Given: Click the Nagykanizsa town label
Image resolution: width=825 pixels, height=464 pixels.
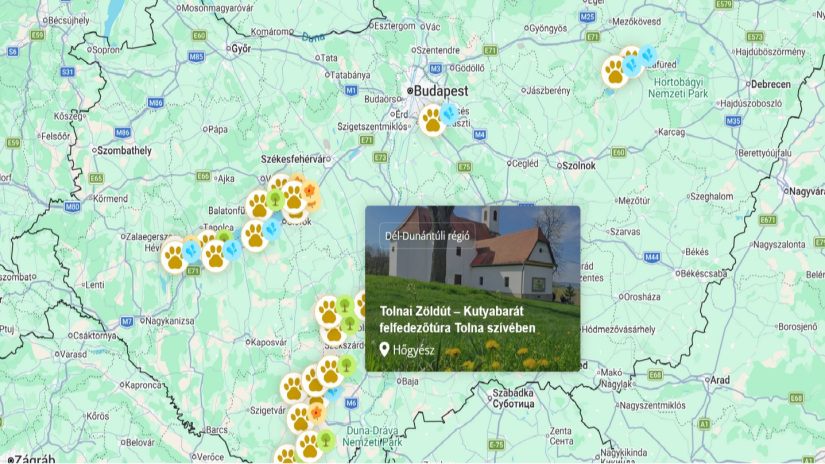Looking at the screenshot, I should 169,321.
